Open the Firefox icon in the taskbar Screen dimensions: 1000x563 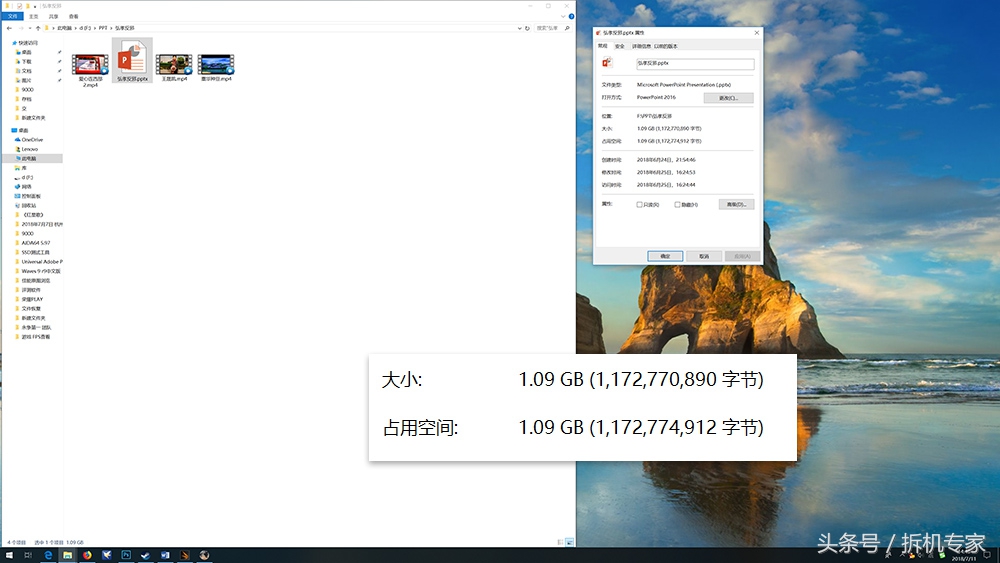[87, 554]
